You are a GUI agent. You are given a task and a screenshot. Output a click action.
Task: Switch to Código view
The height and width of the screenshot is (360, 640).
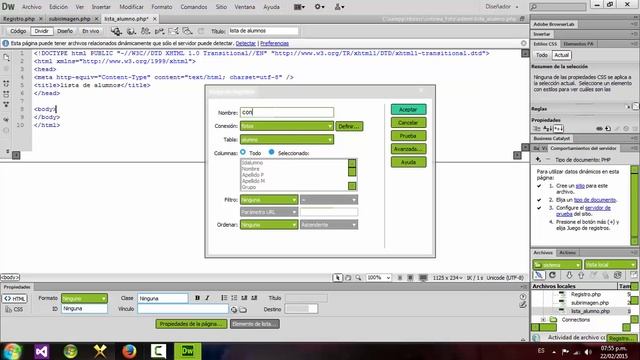click(18, 31)
